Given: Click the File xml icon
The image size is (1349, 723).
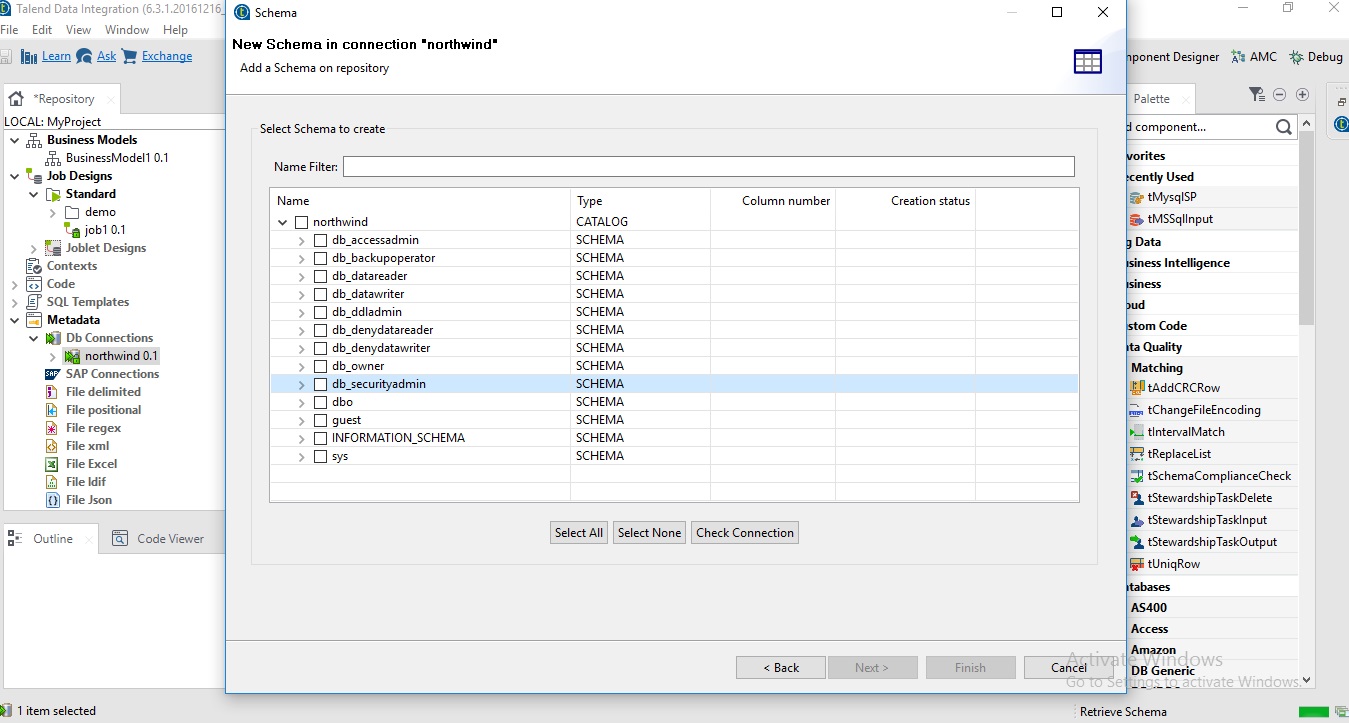Looking at the screenshot, I should coord(53,446).
